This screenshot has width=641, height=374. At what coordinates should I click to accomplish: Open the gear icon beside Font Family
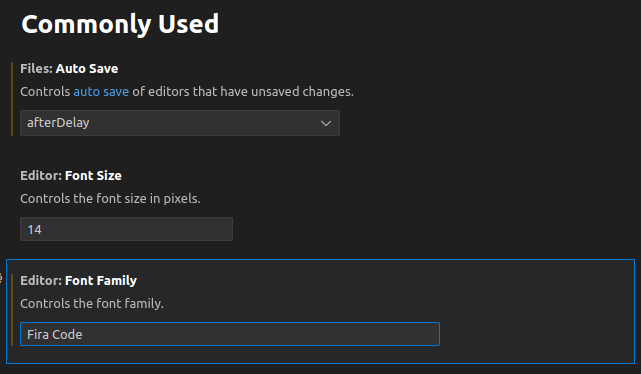click(x=1, y=278)
